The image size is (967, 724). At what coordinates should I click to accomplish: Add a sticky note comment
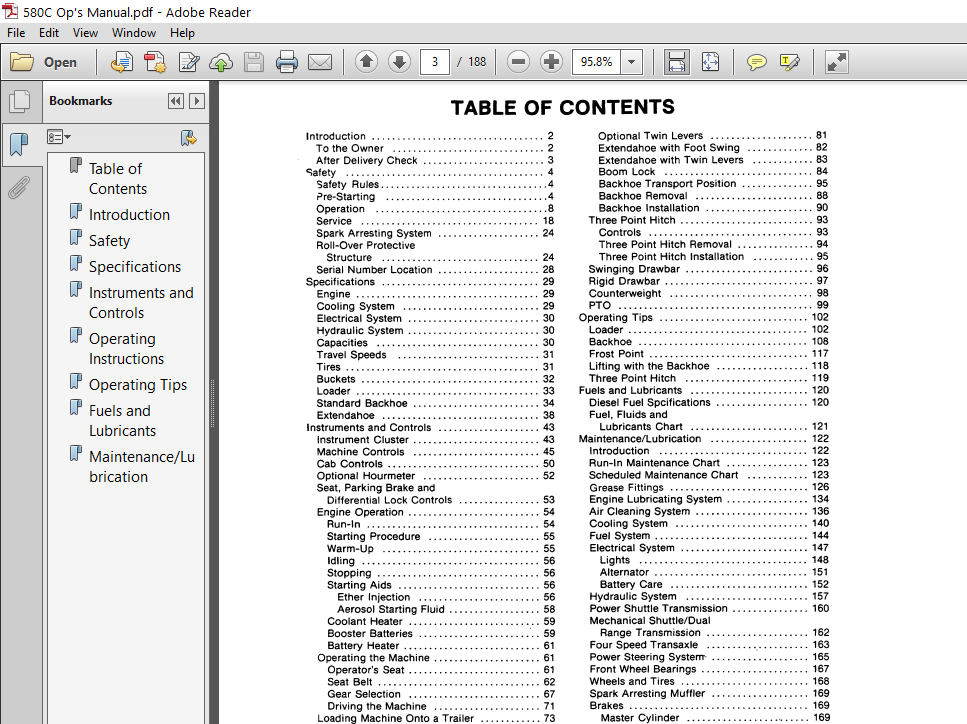pyautogui.click(x=756, y=62)
